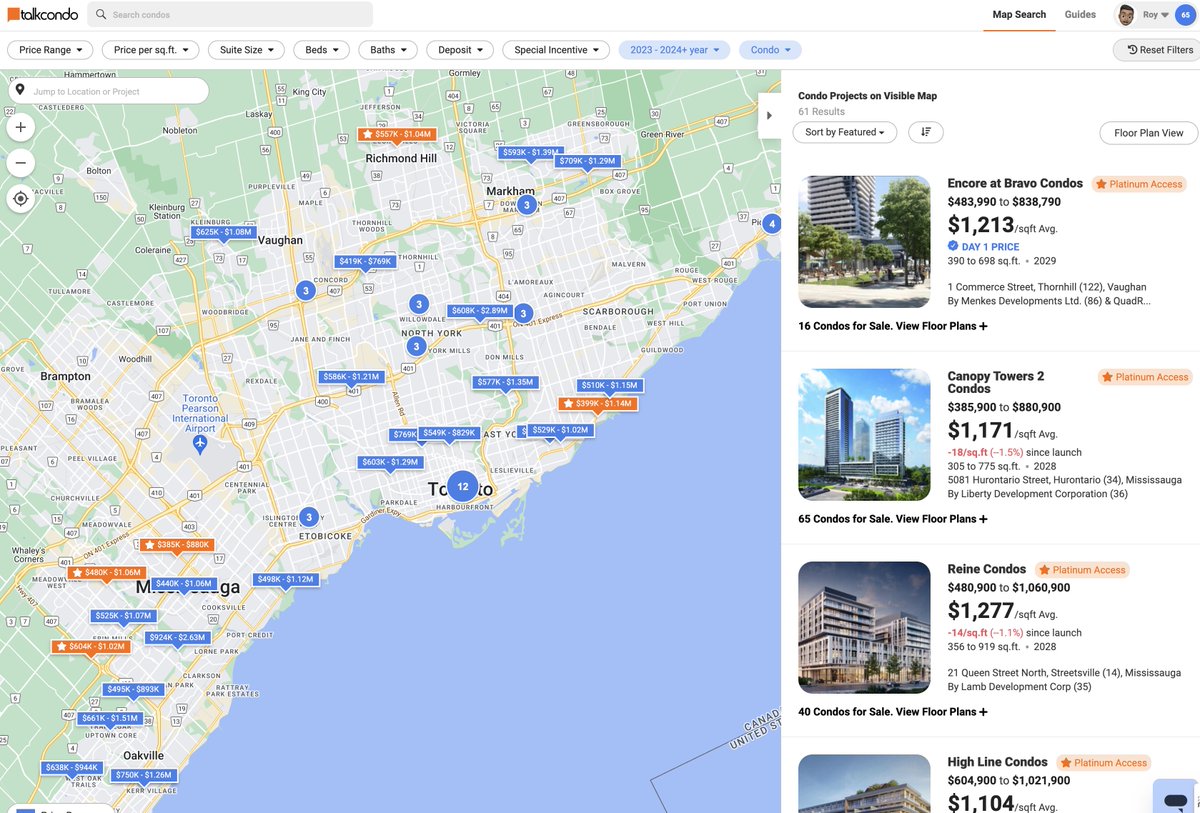Change the Sort by Featured option

[x=845, y=132]
